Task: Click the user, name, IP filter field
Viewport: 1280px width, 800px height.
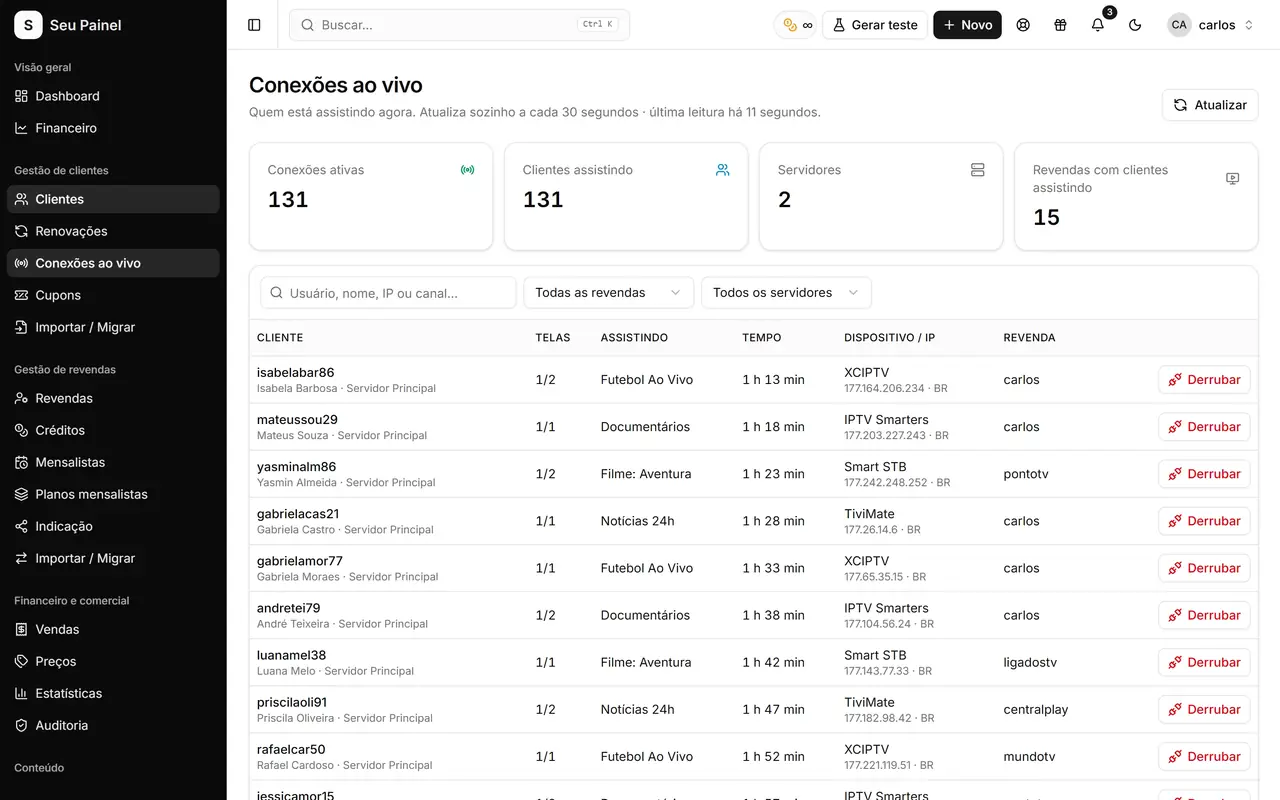Action: click(x=388, y=293)
